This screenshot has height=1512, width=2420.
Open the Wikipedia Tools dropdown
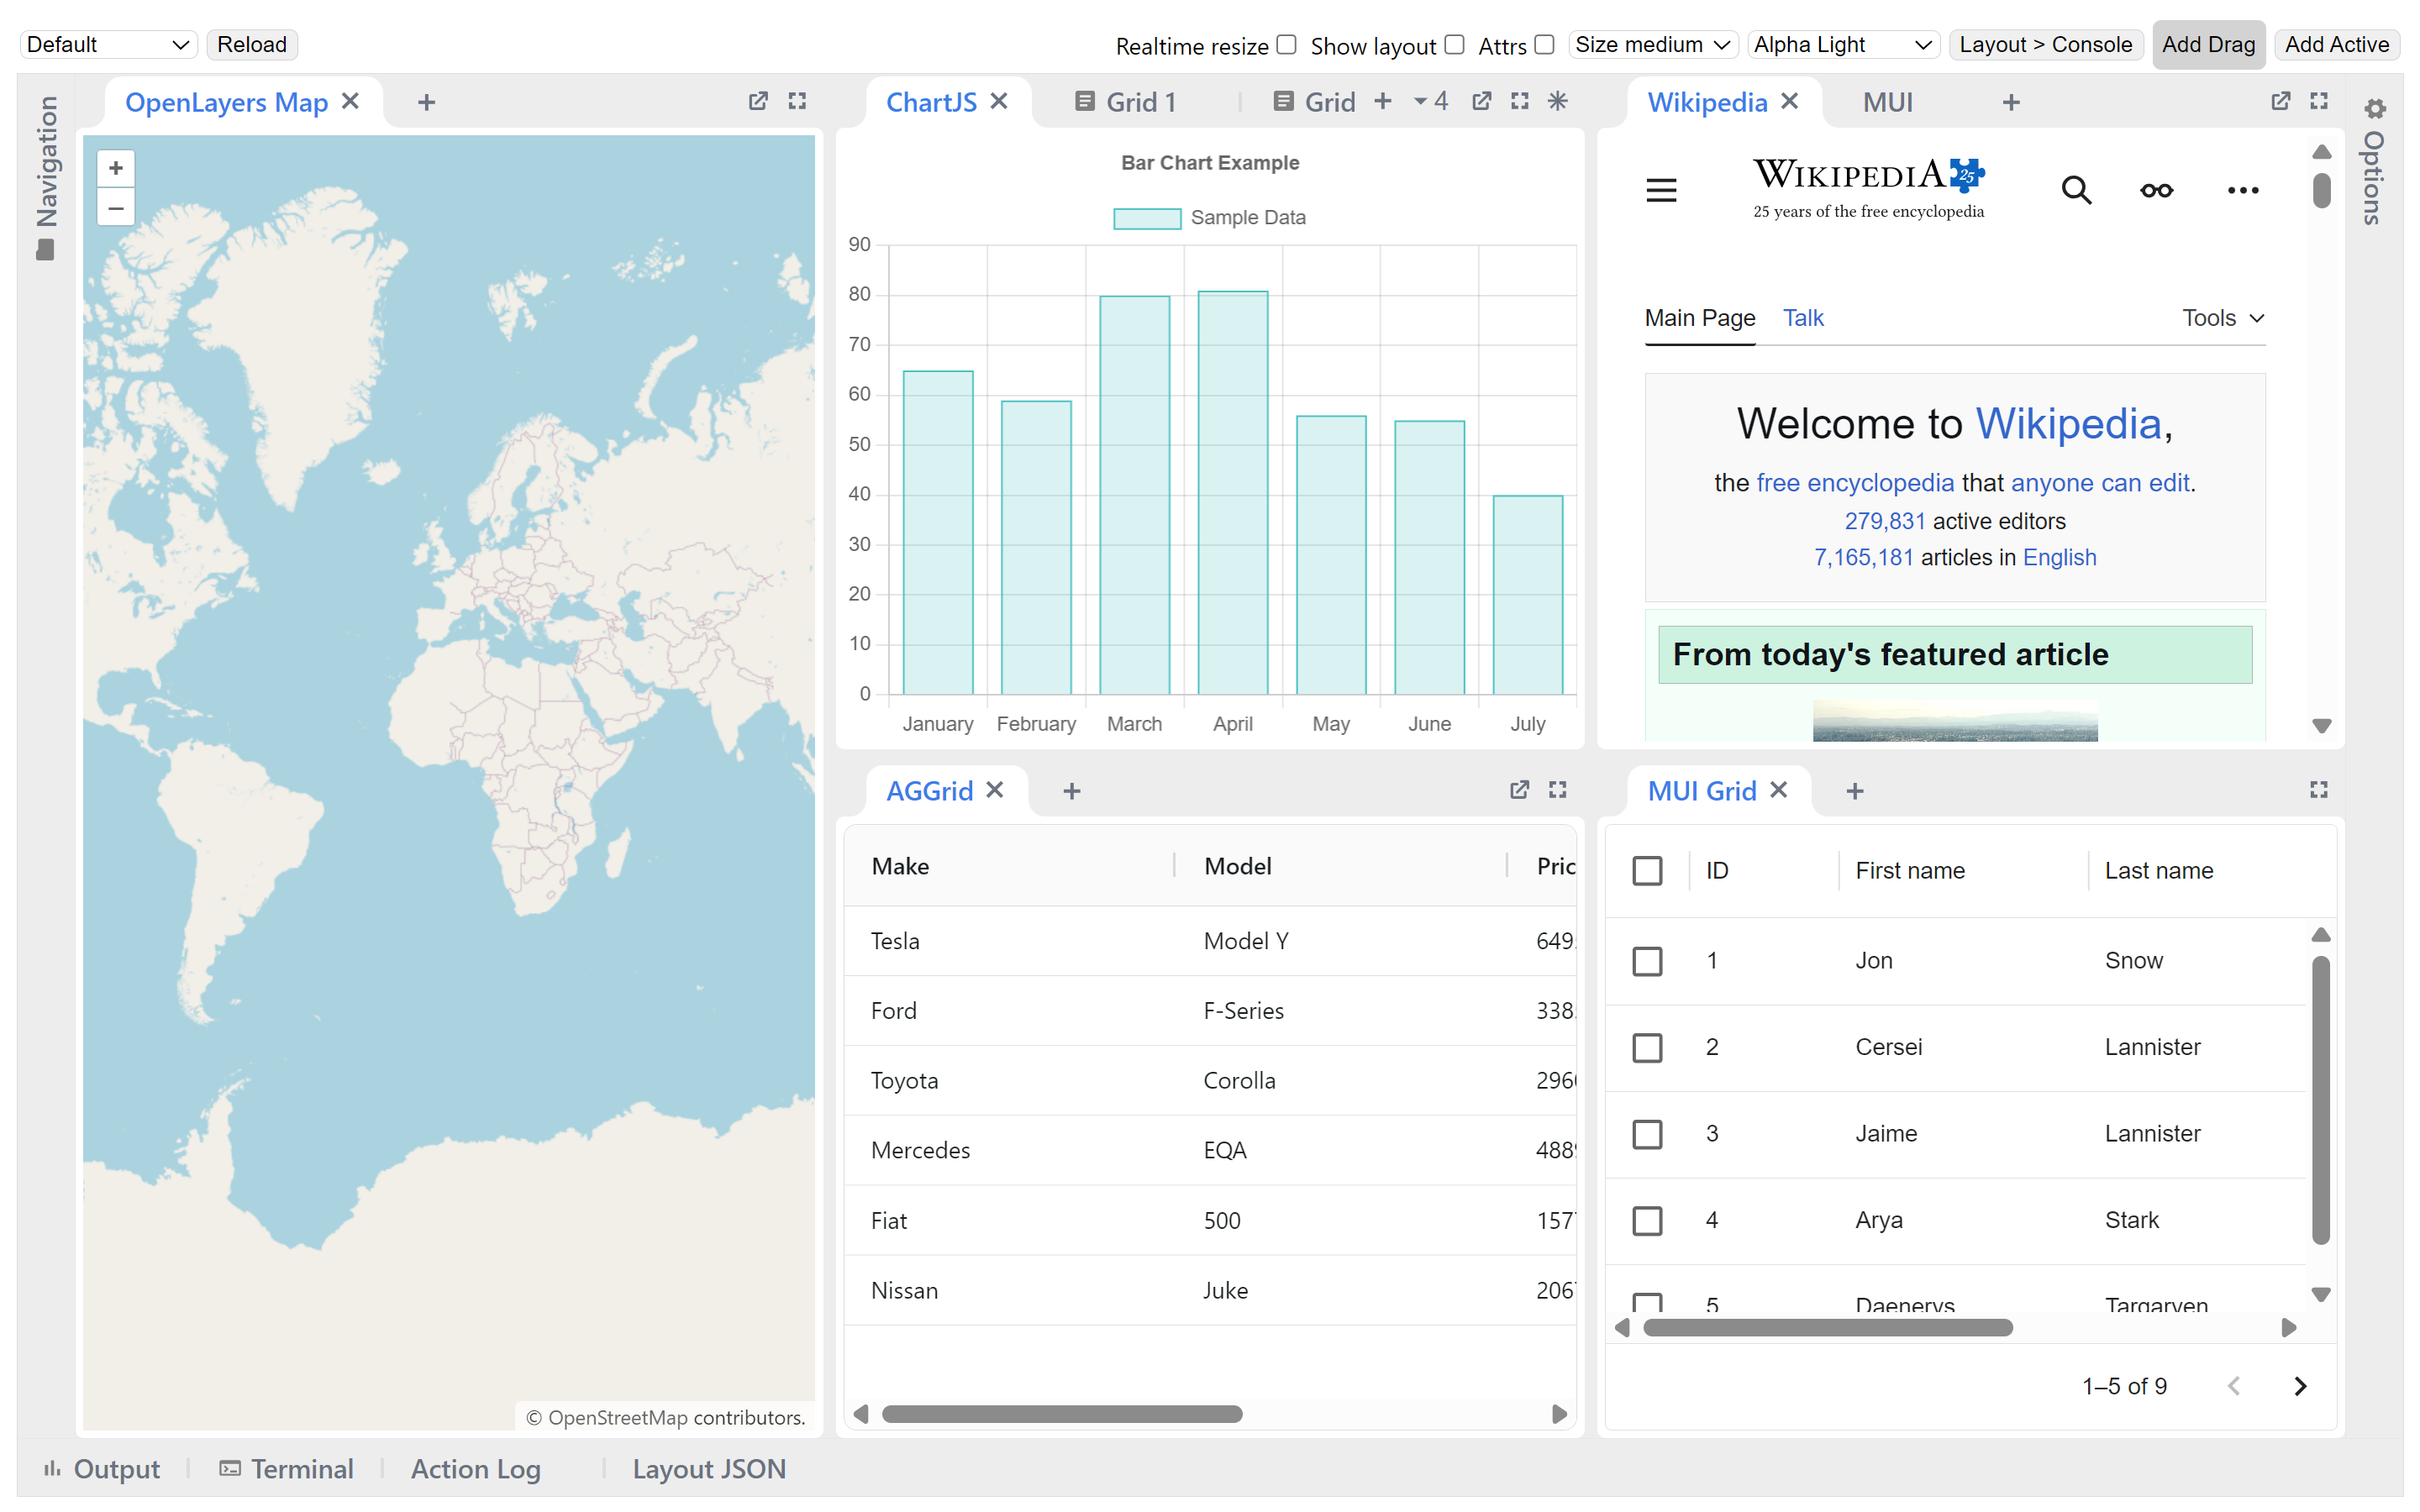2223,318
